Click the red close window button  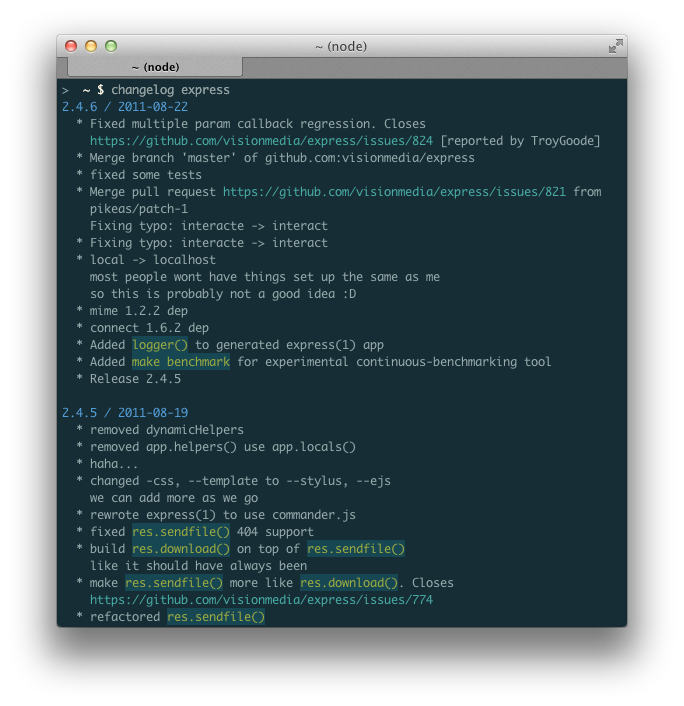[x=71, y=46]
